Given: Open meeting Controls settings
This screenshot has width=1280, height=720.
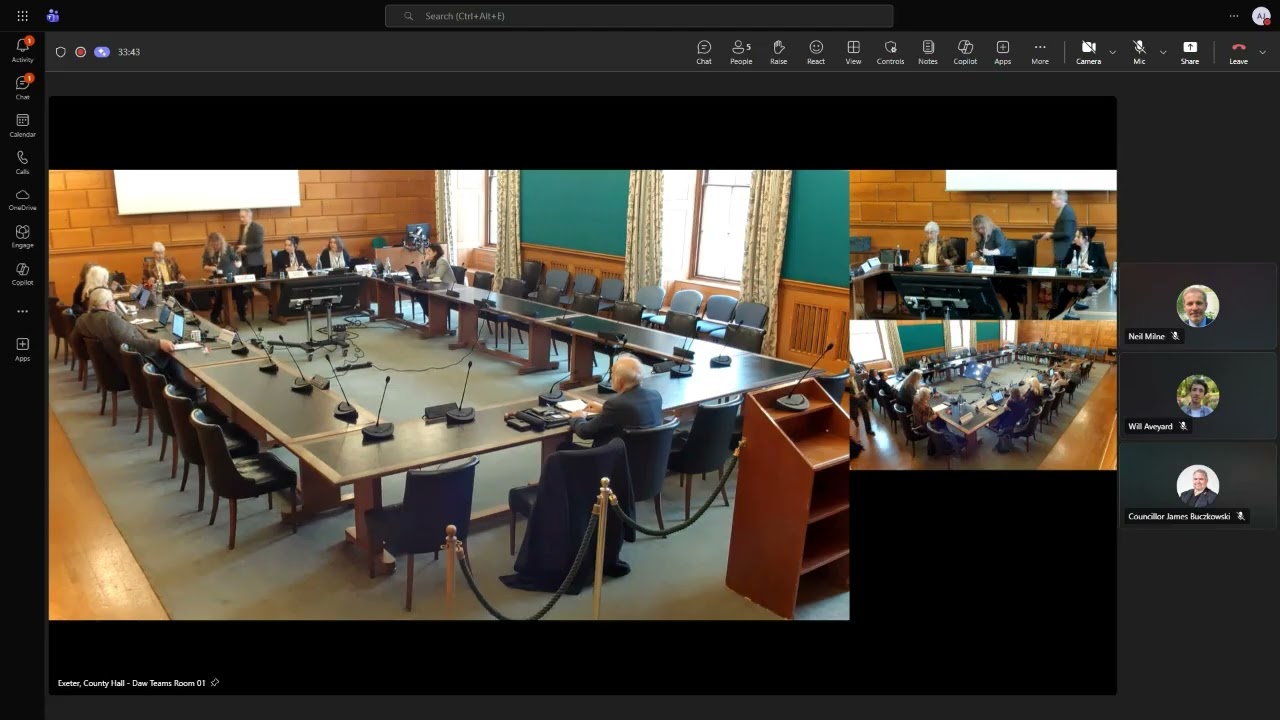Looking at the screenshot, I should click(890, 52).
